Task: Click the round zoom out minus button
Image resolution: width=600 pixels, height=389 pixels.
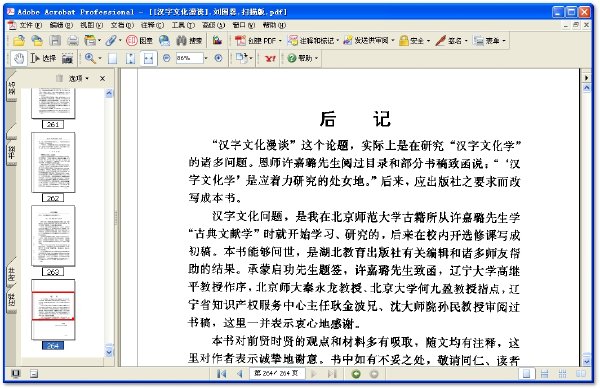Action: tap(166, 58)
